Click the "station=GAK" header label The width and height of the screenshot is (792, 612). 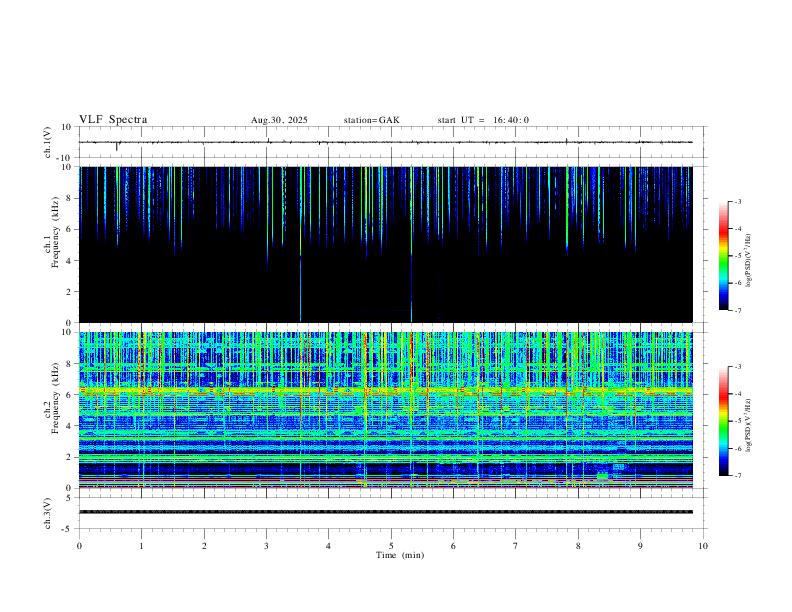[371, 120]
